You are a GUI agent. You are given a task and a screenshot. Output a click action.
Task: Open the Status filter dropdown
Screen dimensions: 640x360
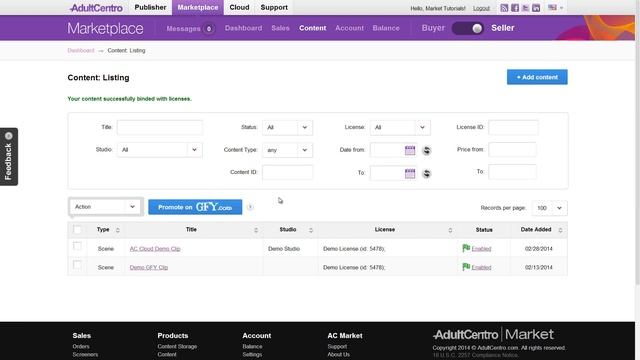(287, 127)
